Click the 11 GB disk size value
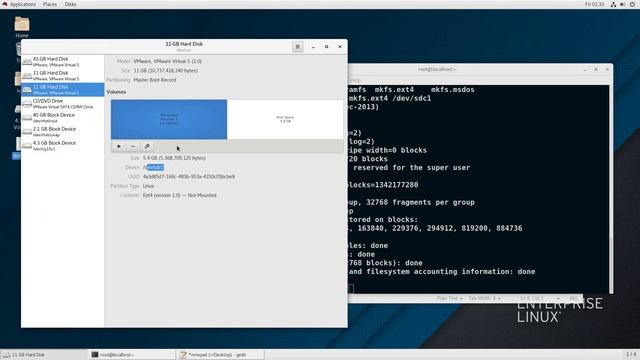This screenshot has height=360, width=640. pos(165,71)
